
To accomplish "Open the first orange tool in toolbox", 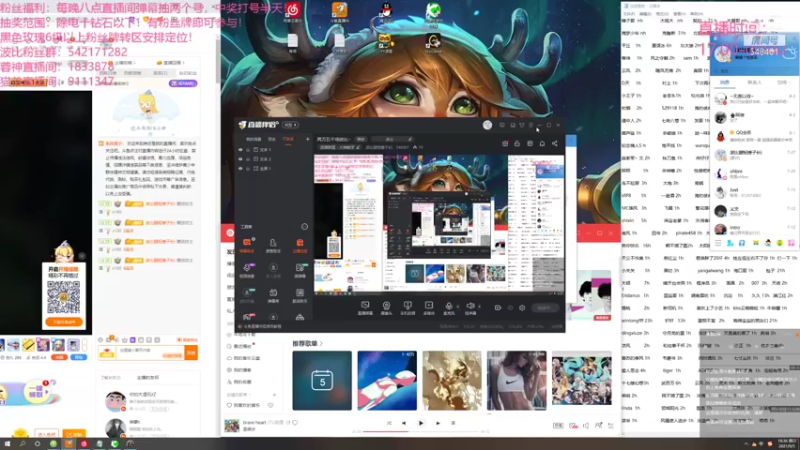I will [247, 244].
